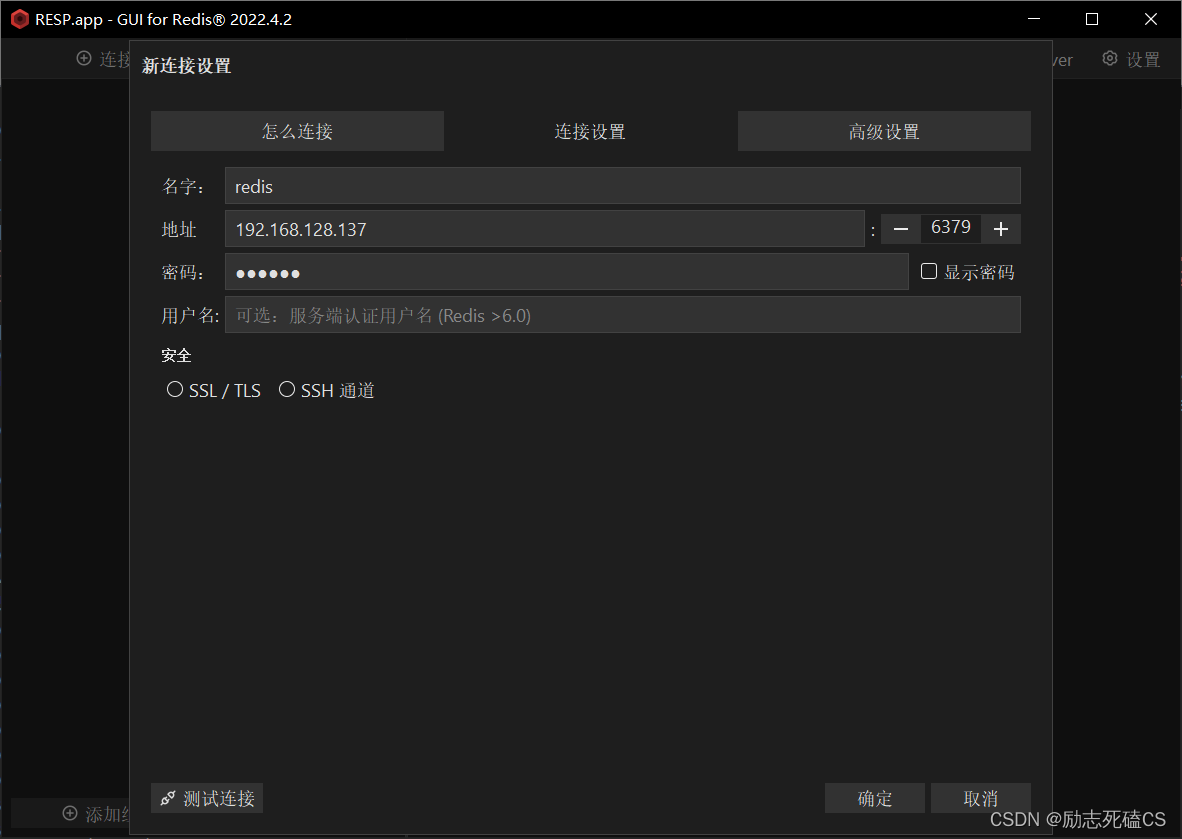Focus the 密码 password field
Image resolution: width=1182 pixels, height=839 pixels.
(566, 272)
